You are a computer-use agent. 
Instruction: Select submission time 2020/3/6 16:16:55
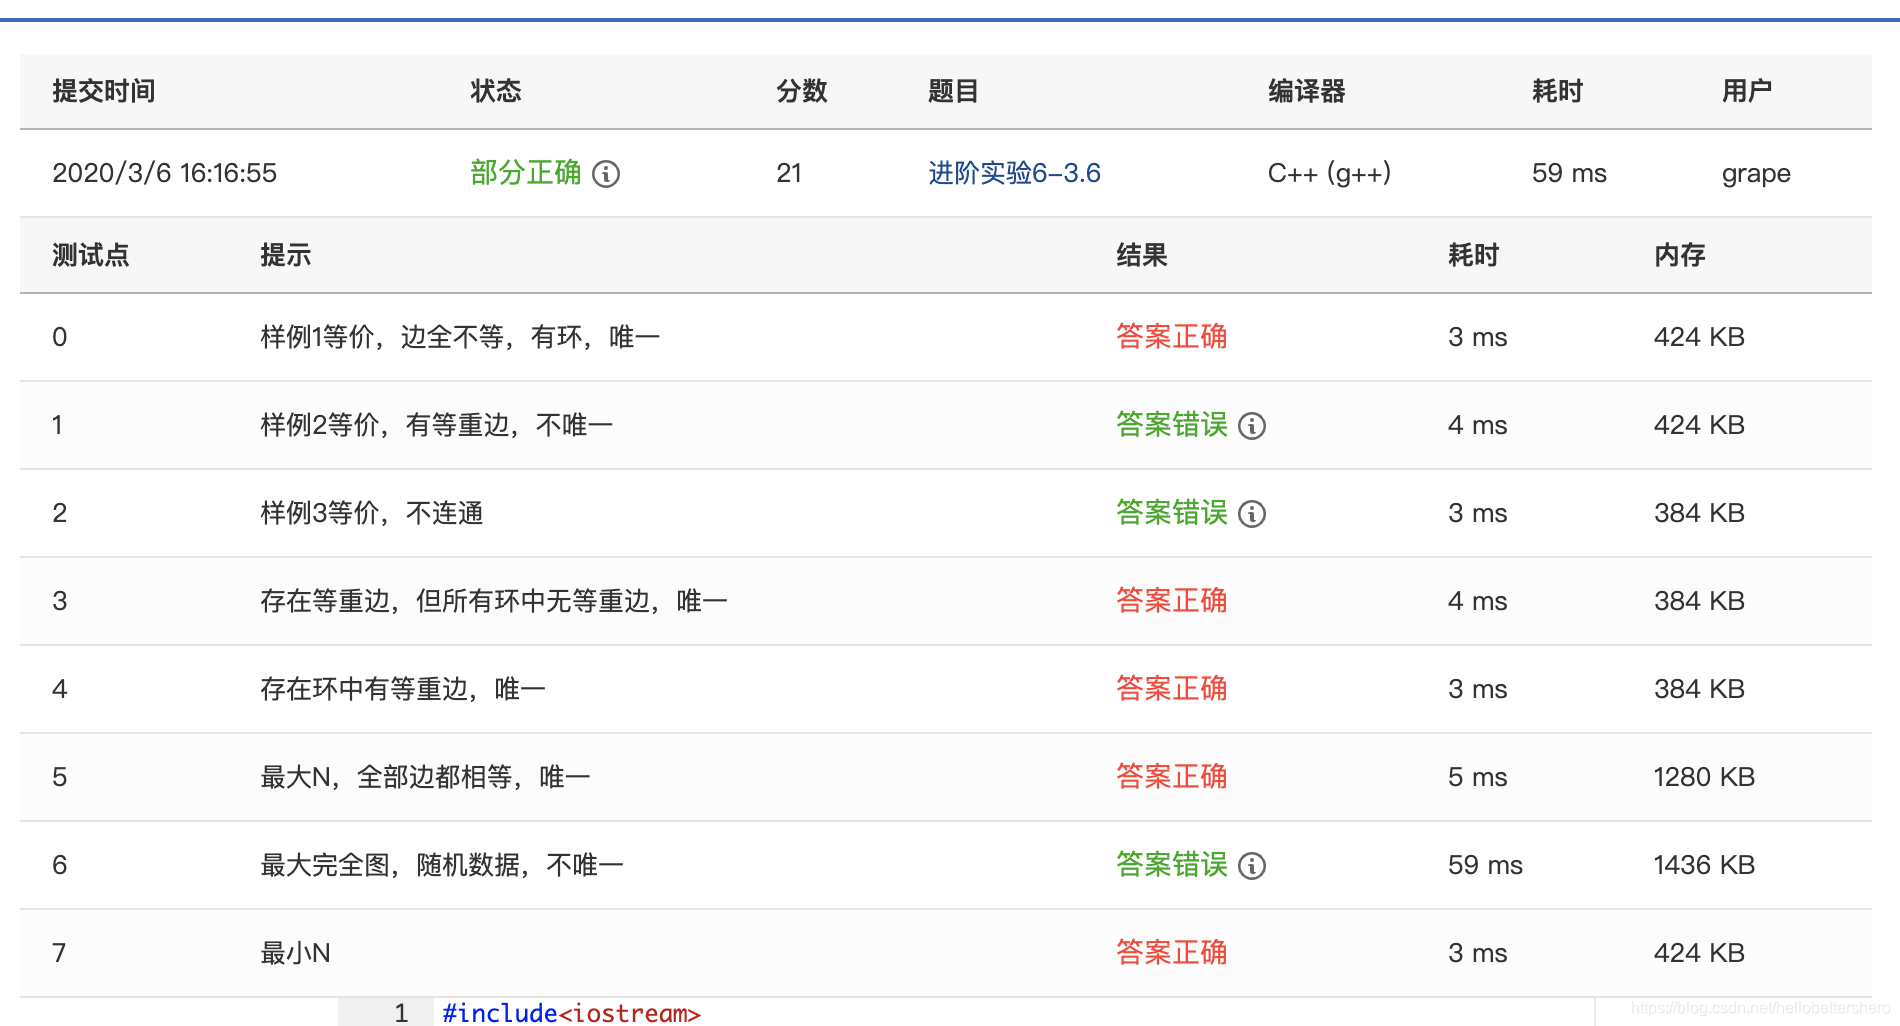(164, 173)
